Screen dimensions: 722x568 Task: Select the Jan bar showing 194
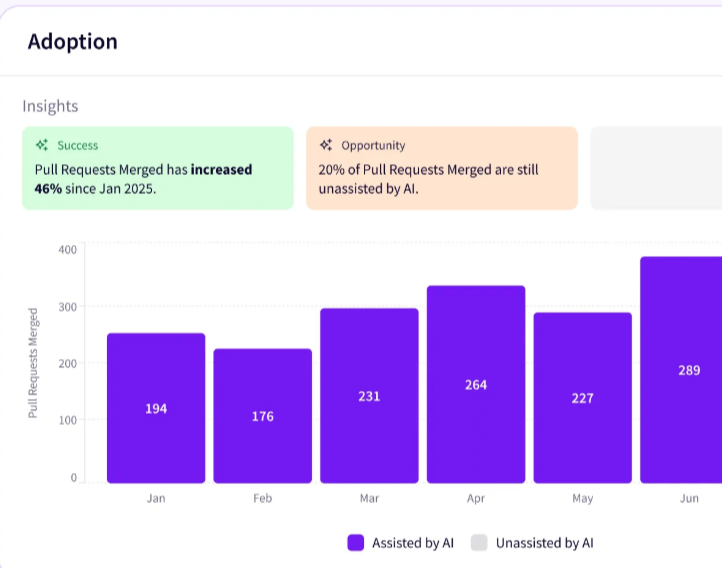click(x=156, y=408)
